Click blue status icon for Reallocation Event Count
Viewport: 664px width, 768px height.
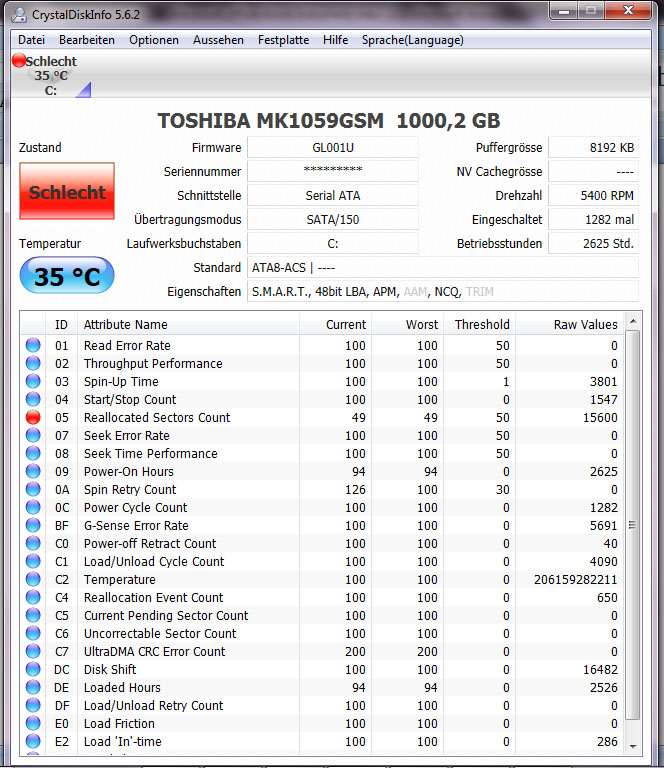click(x=33, y=598)
